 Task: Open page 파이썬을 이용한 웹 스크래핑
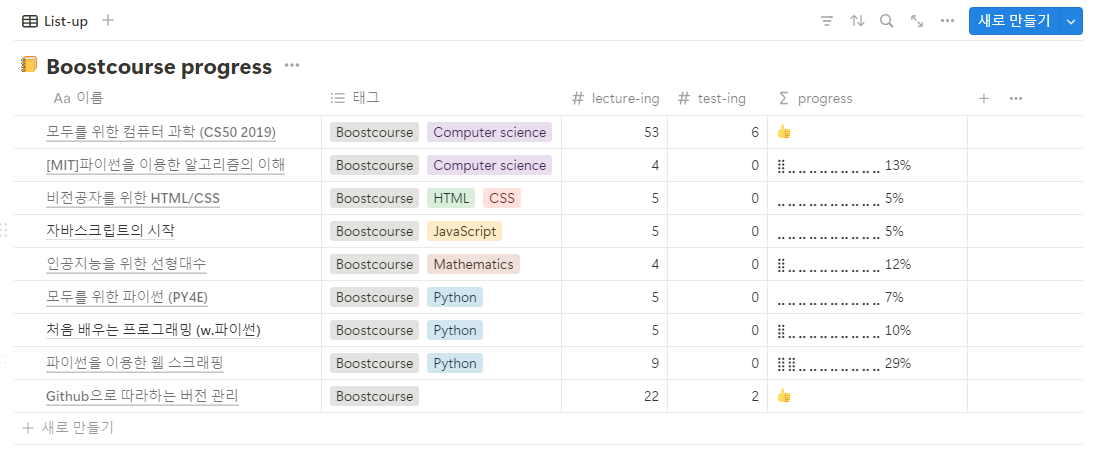point(135,364)
